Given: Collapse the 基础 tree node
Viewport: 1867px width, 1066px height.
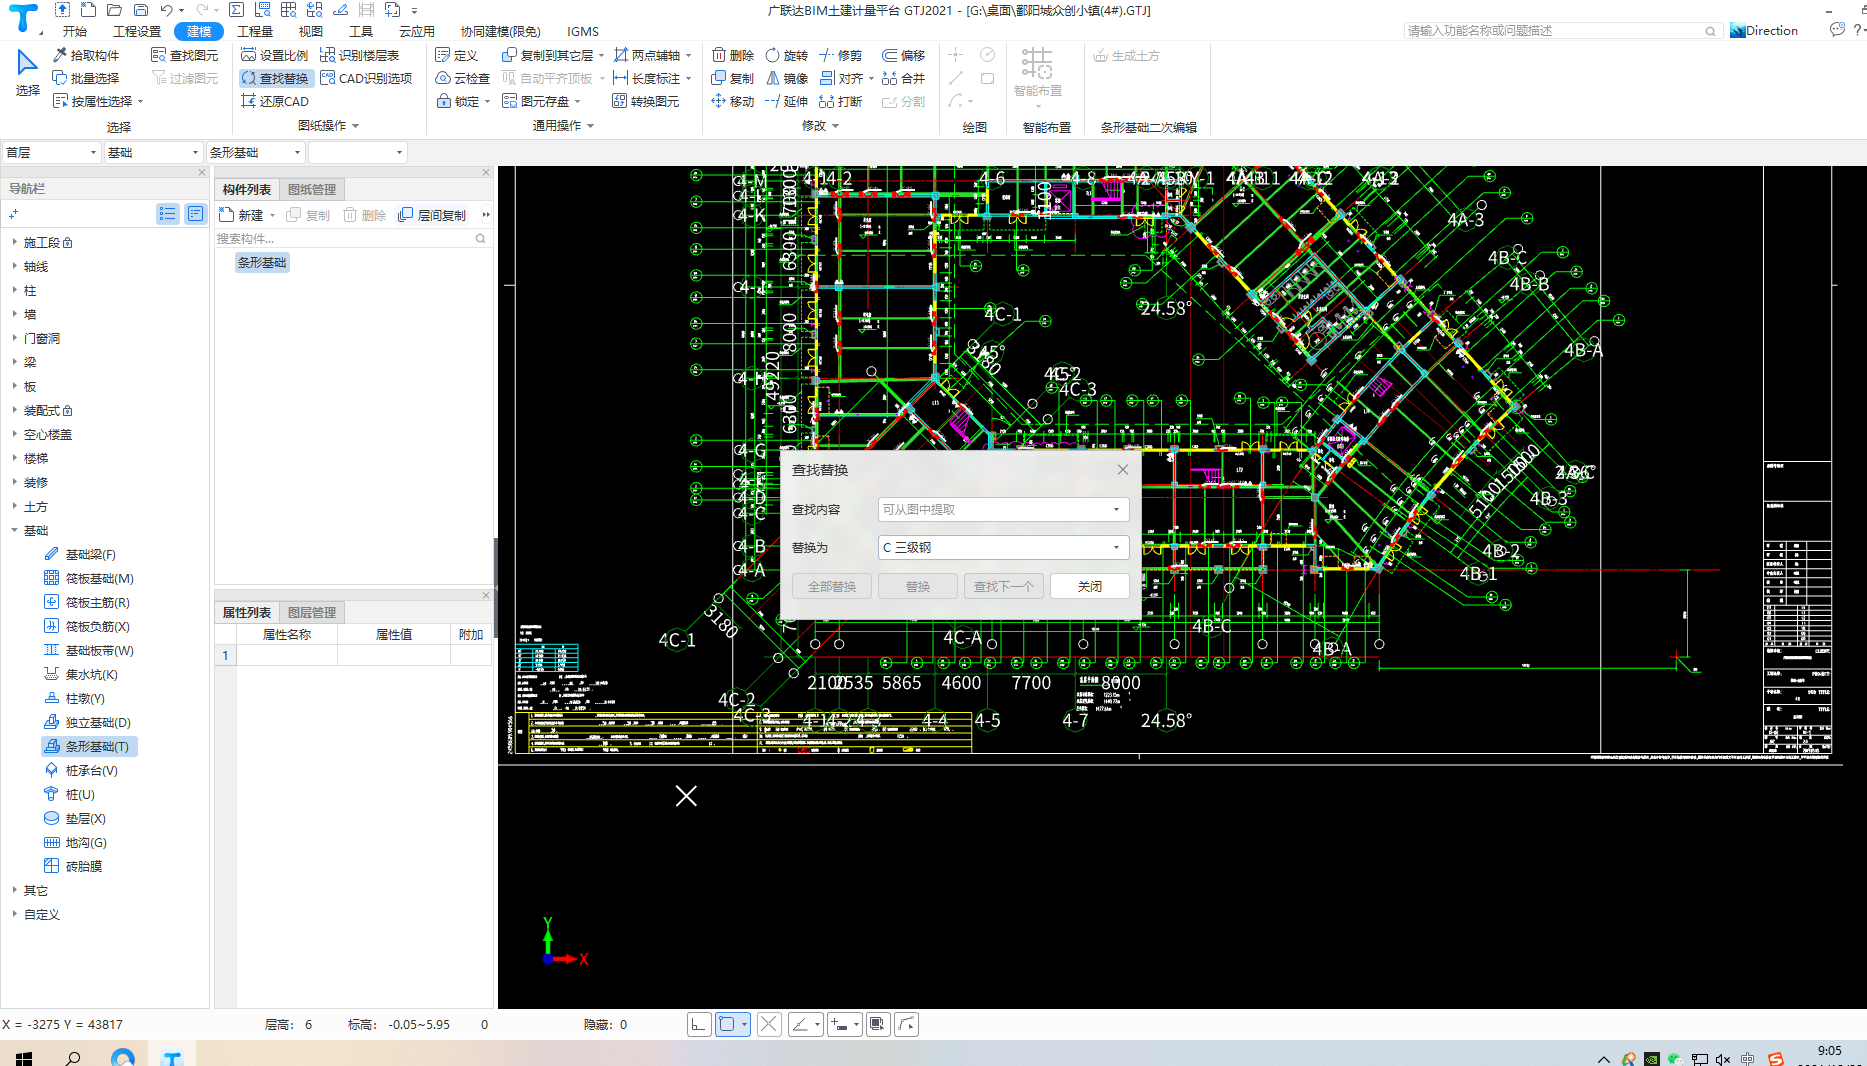Looking at the screenshot, I should (15, 530).
